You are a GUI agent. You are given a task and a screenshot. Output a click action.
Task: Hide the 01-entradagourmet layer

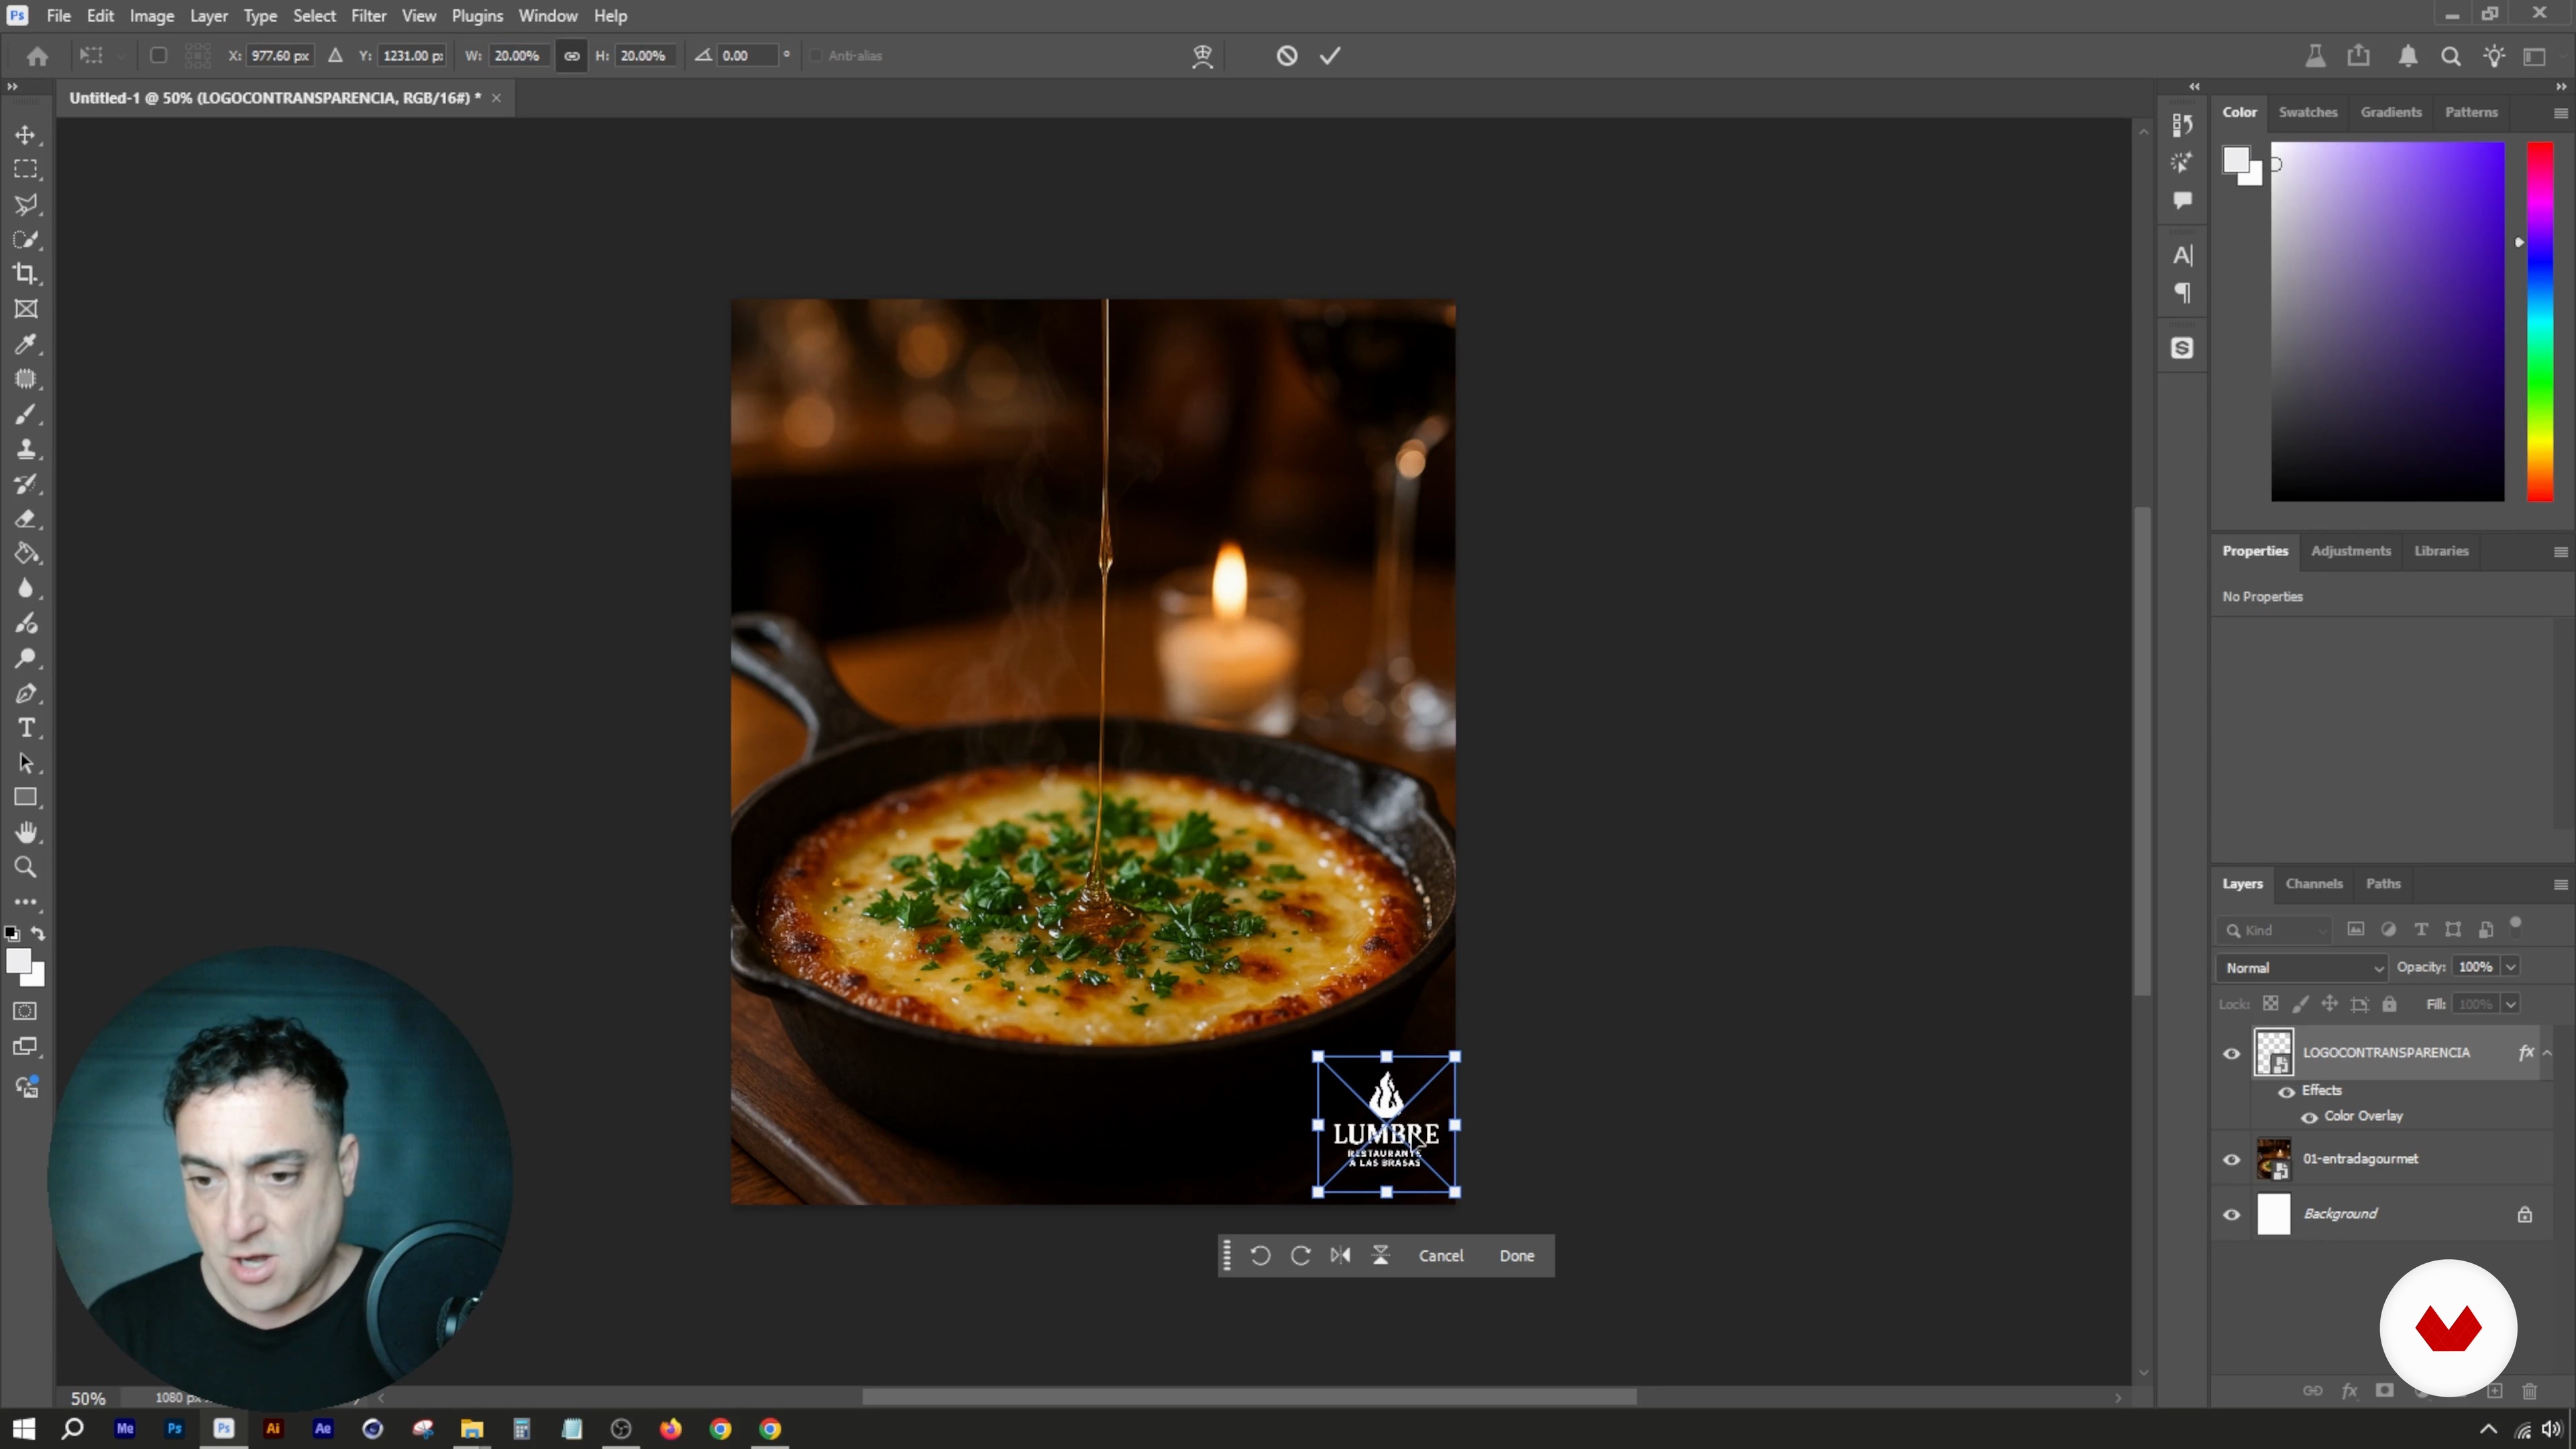[x=2231, y=1159]
